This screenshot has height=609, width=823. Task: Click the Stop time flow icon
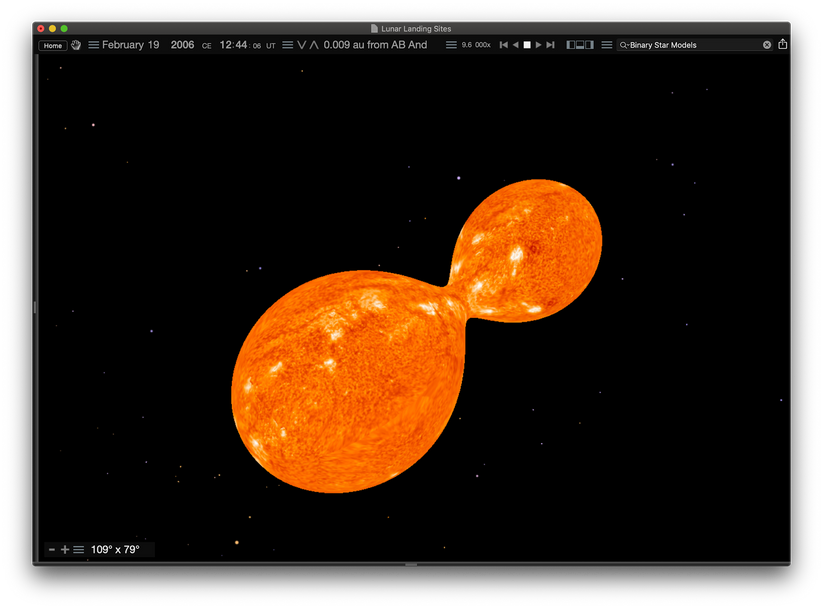(x=526, y=45)
